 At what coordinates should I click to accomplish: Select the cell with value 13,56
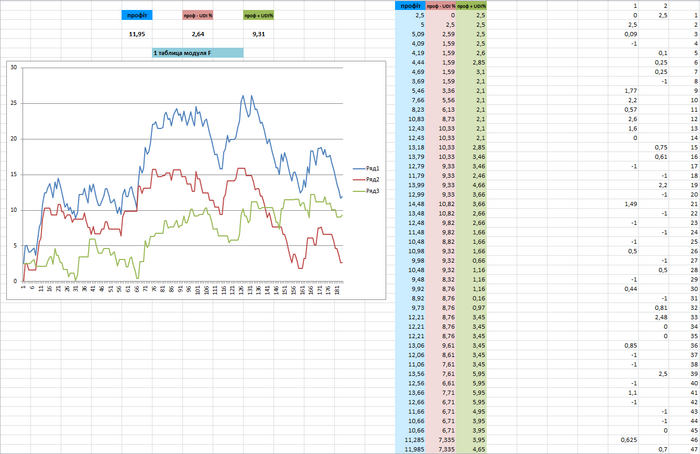[x=410, y=374]
